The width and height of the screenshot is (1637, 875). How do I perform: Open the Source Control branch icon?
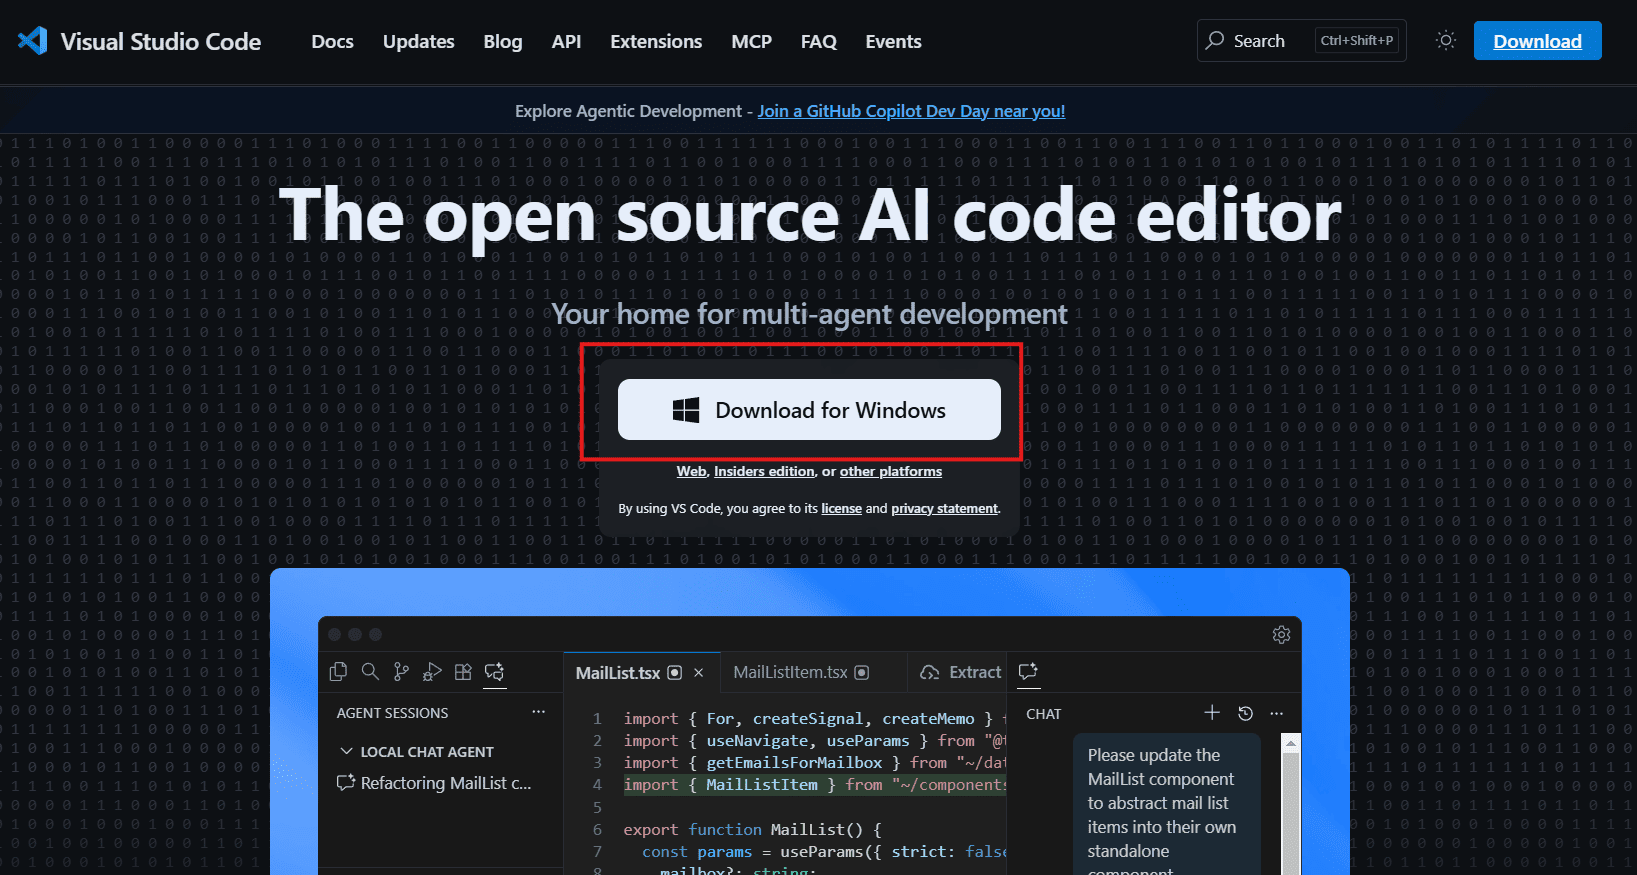tap(401, 672)
